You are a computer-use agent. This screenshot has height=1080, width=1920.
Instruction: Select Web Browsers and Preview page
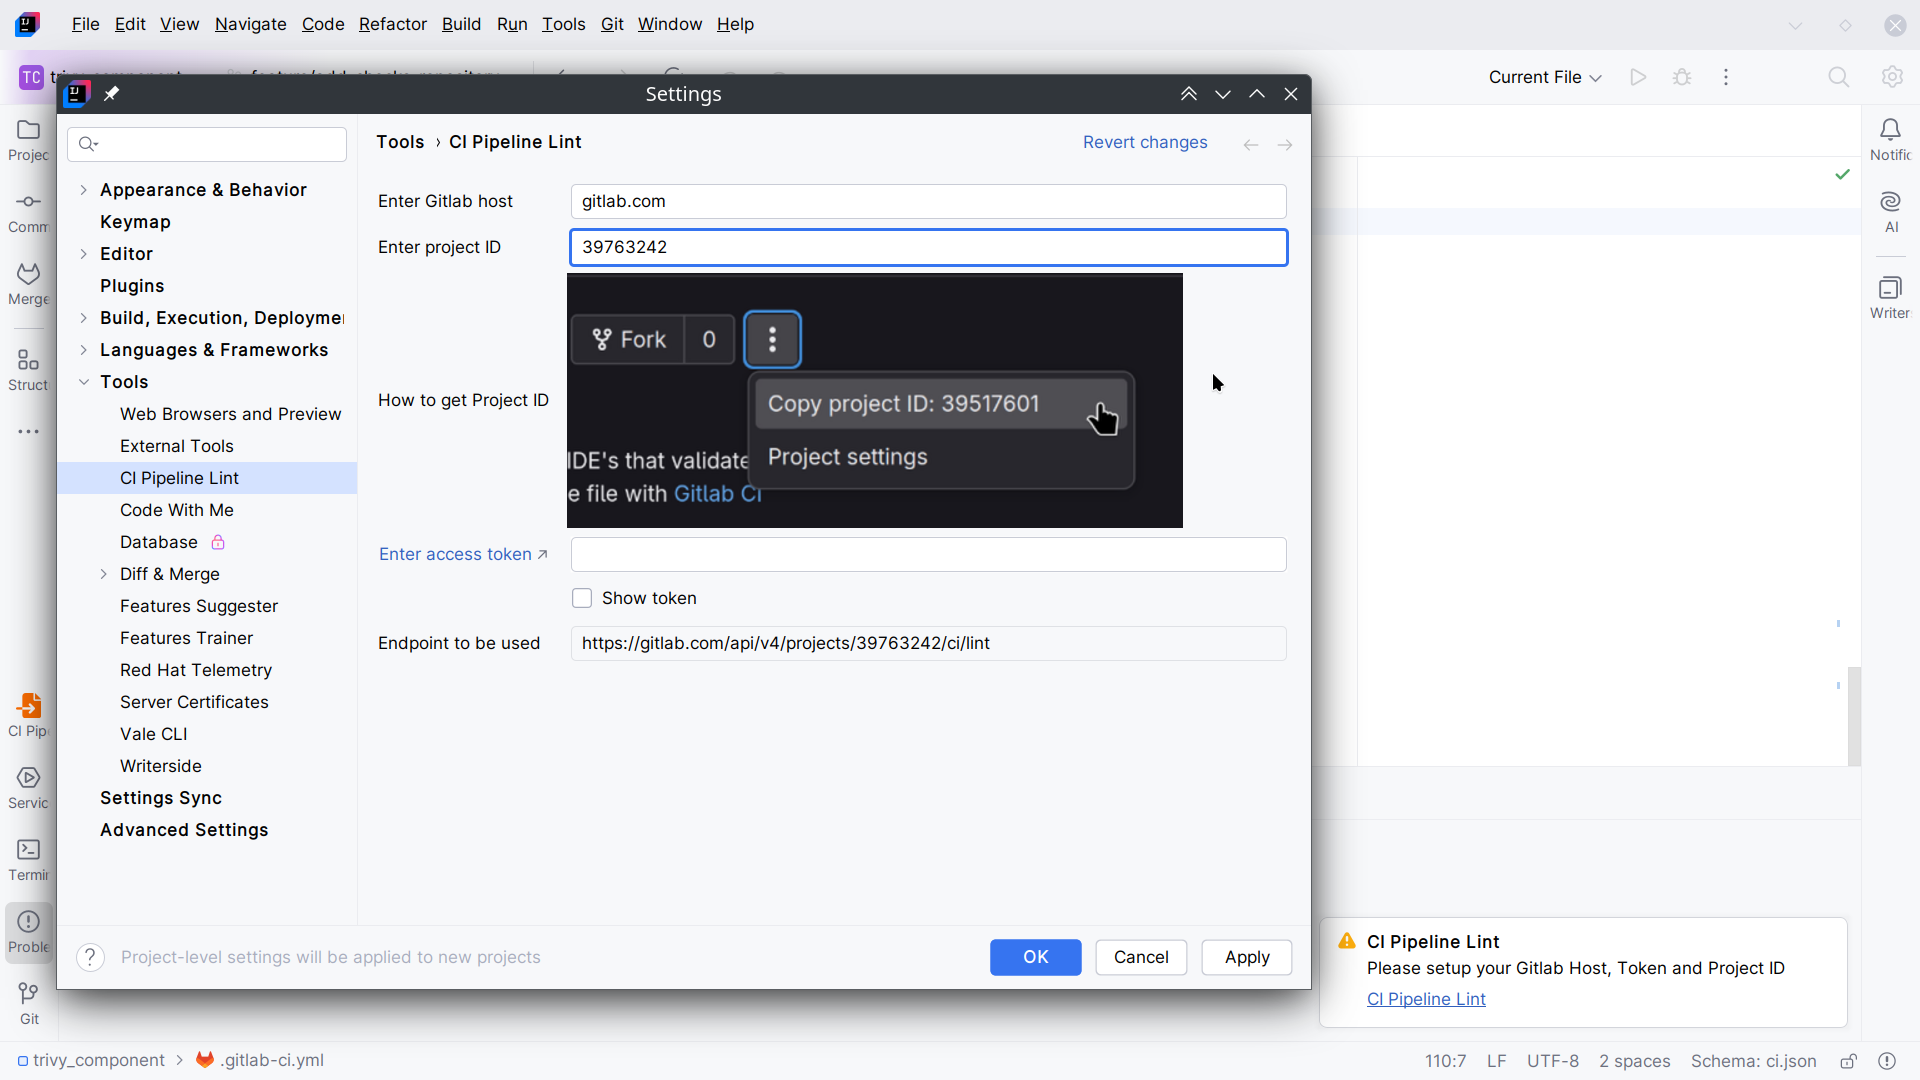[x=231, y=414]
